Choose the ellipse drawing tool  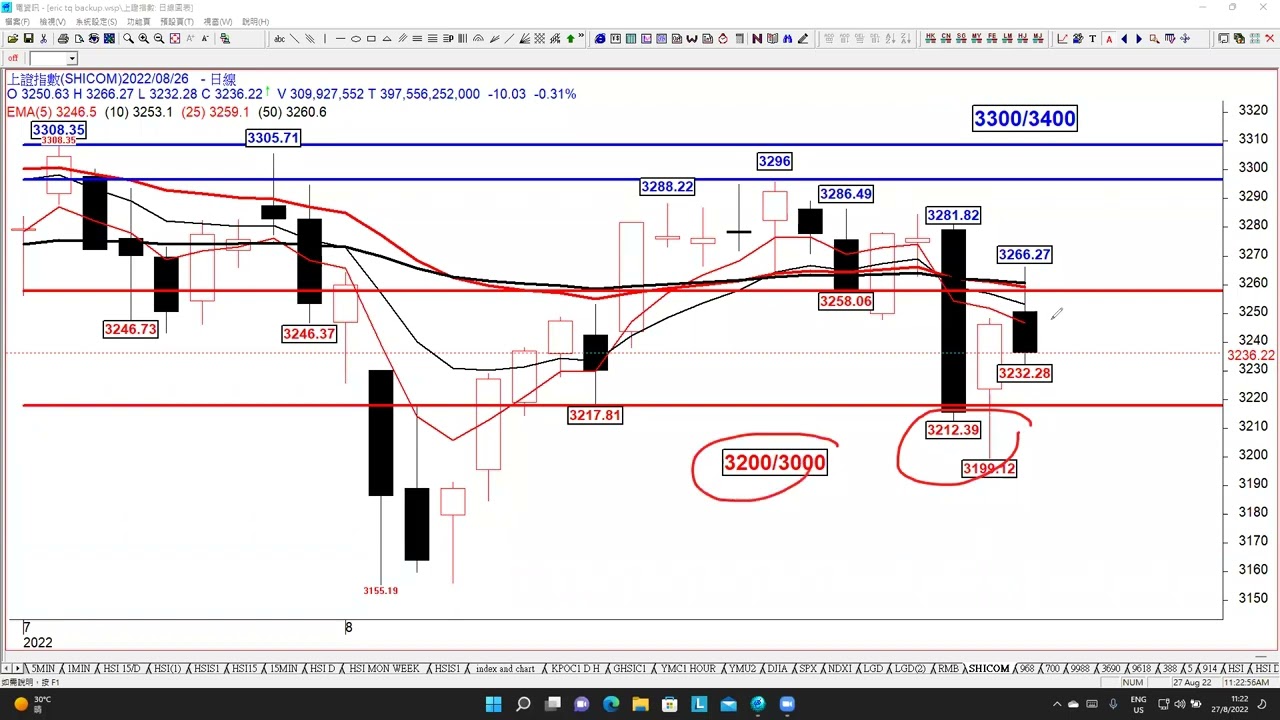(355, 39)
